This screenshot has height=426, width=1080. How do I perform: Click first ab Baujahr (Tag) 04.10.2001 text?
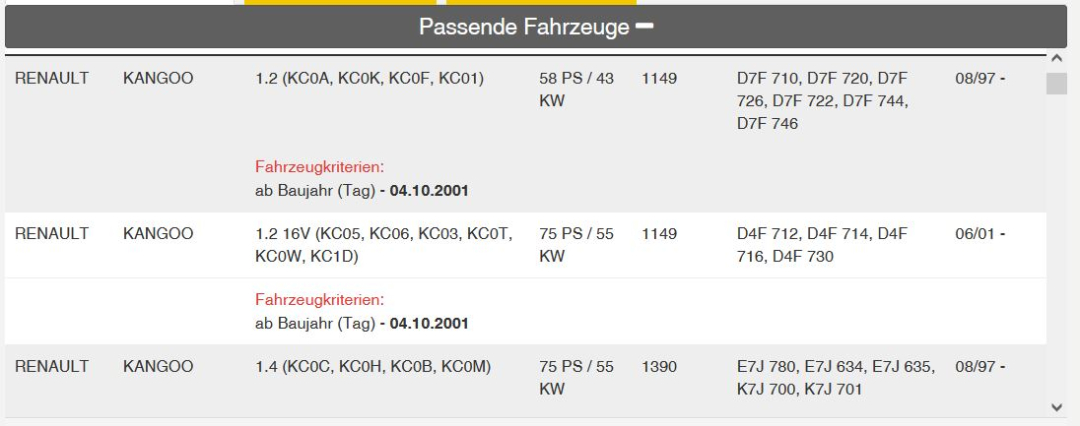(x=362, y=191)
